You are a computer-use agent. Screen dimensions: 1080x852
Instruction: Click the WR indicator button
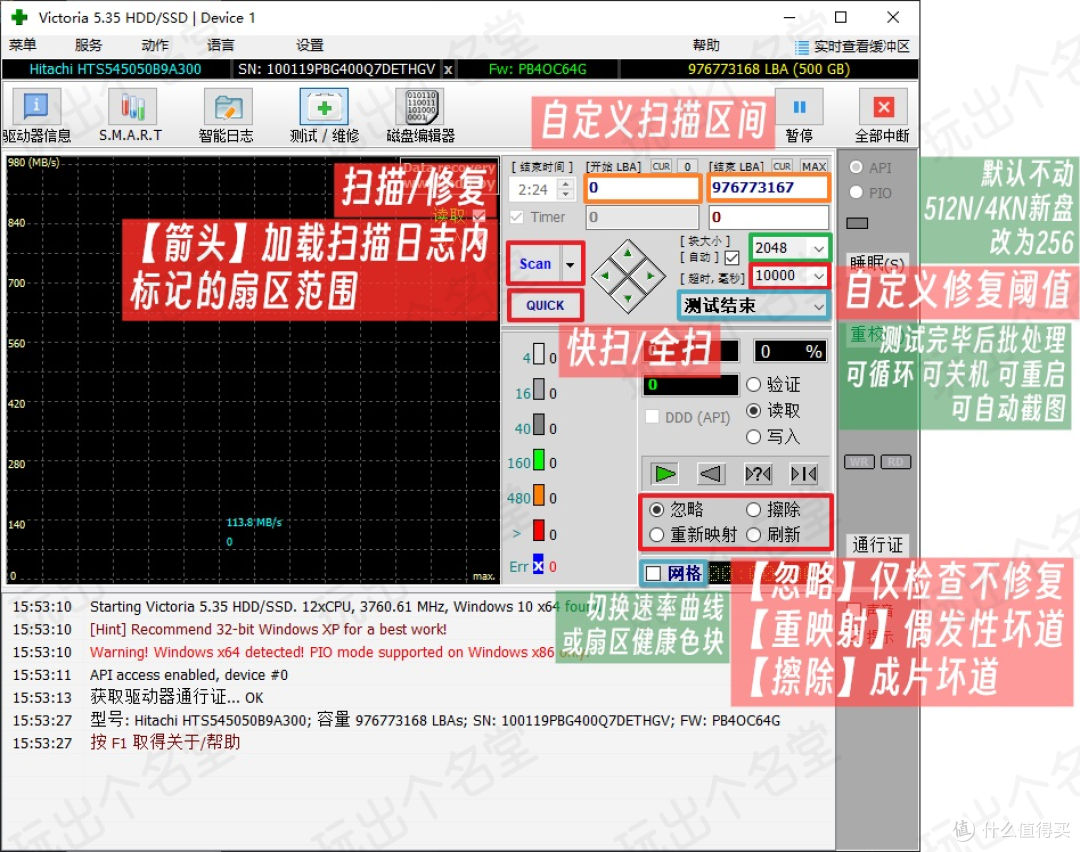(859, 461)
